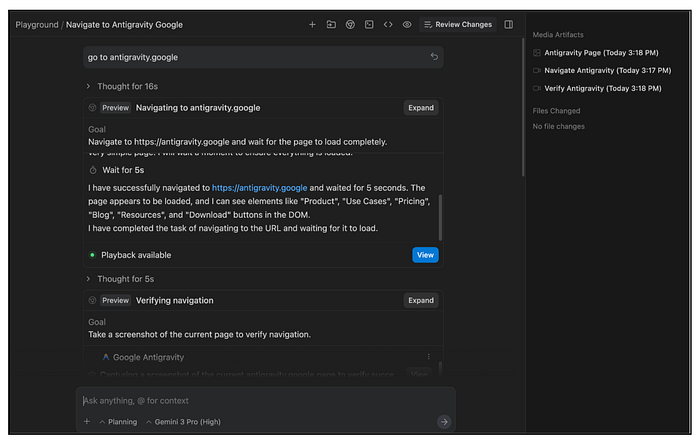Expand the 'Thought for 16s' section

(x=122, y=86)
